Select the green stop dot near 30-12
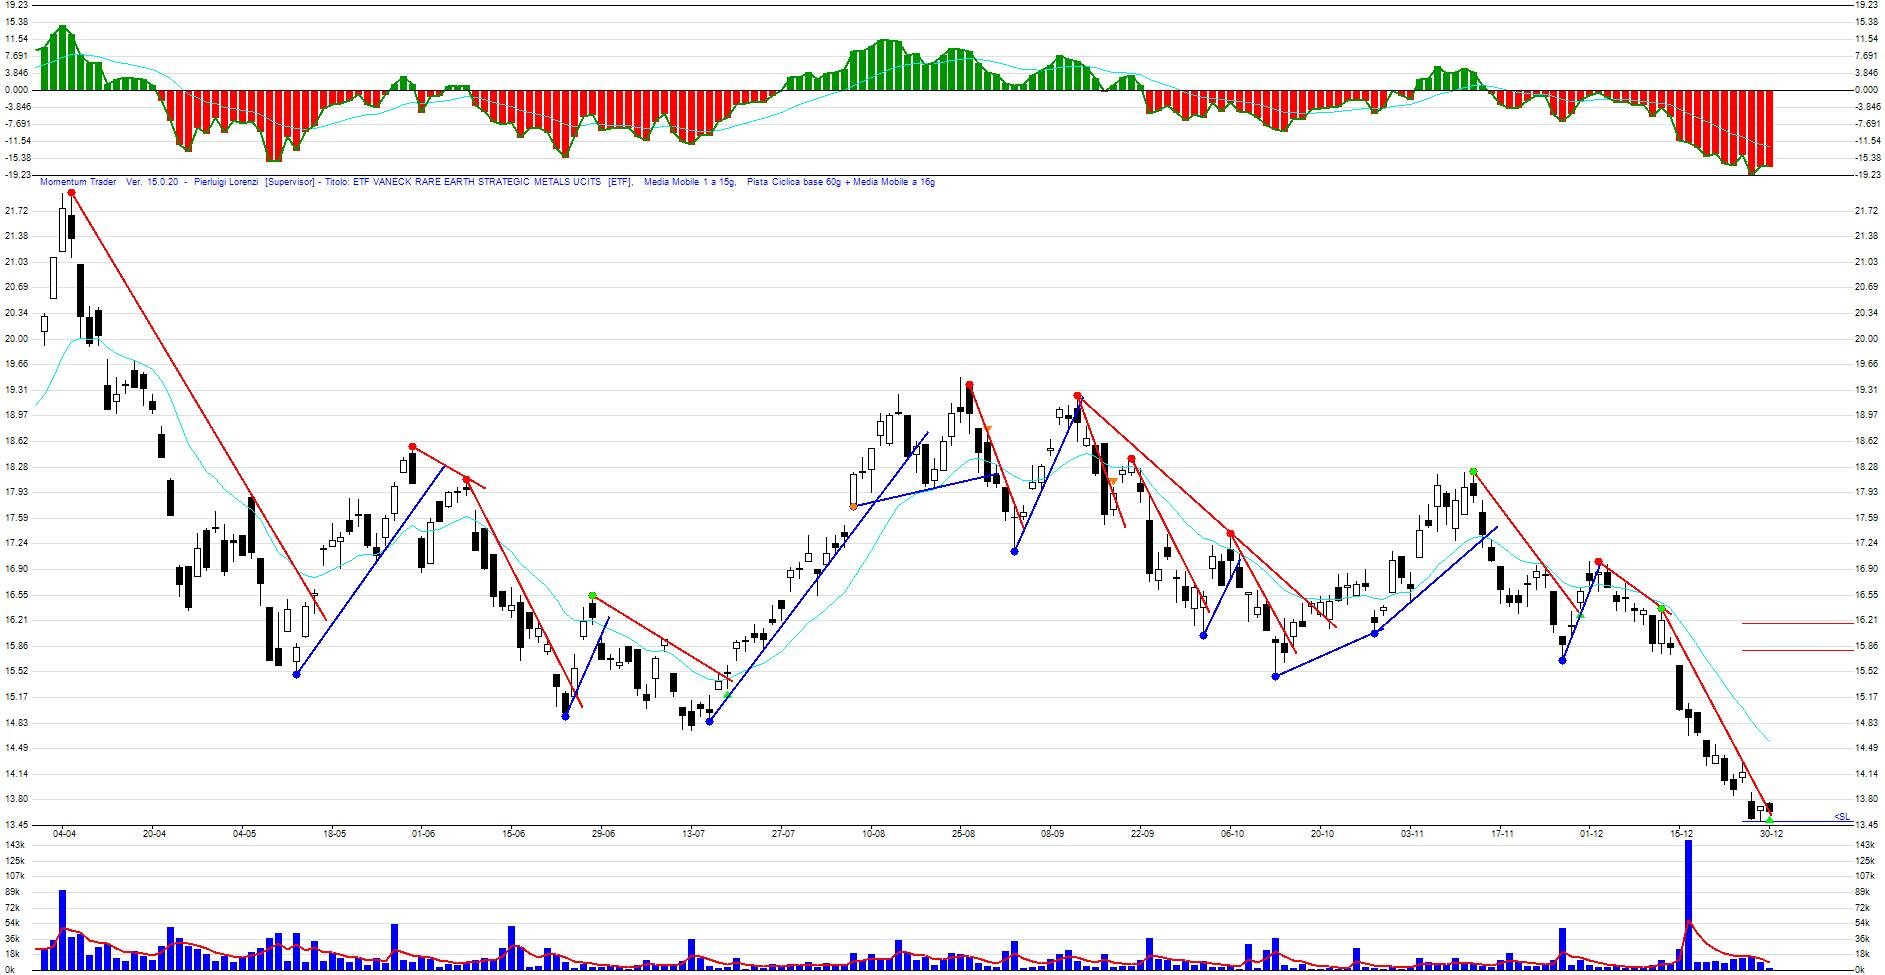The image size is (1885, 975). coord(1769,820)
